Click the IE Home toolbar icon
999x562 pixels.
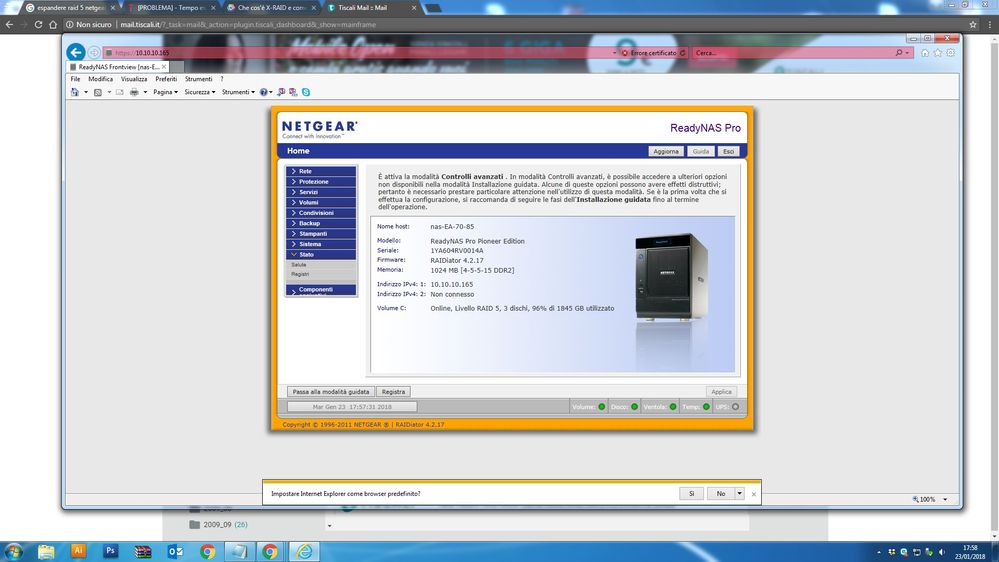point(75,92)
